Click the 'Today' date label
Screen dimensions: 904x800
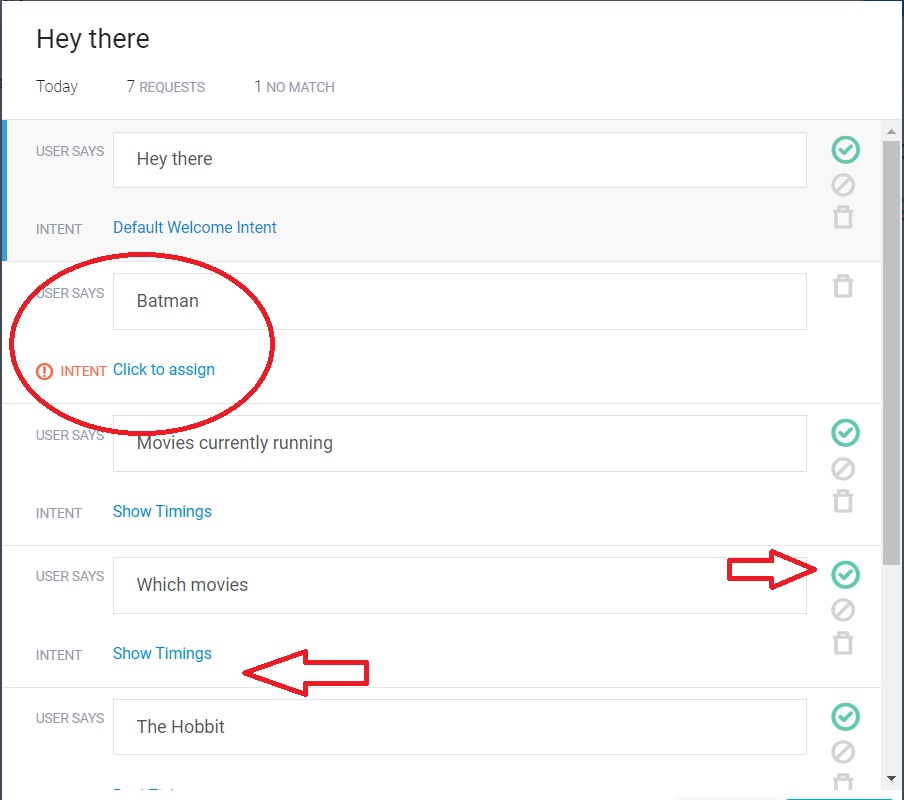(56, 86)
